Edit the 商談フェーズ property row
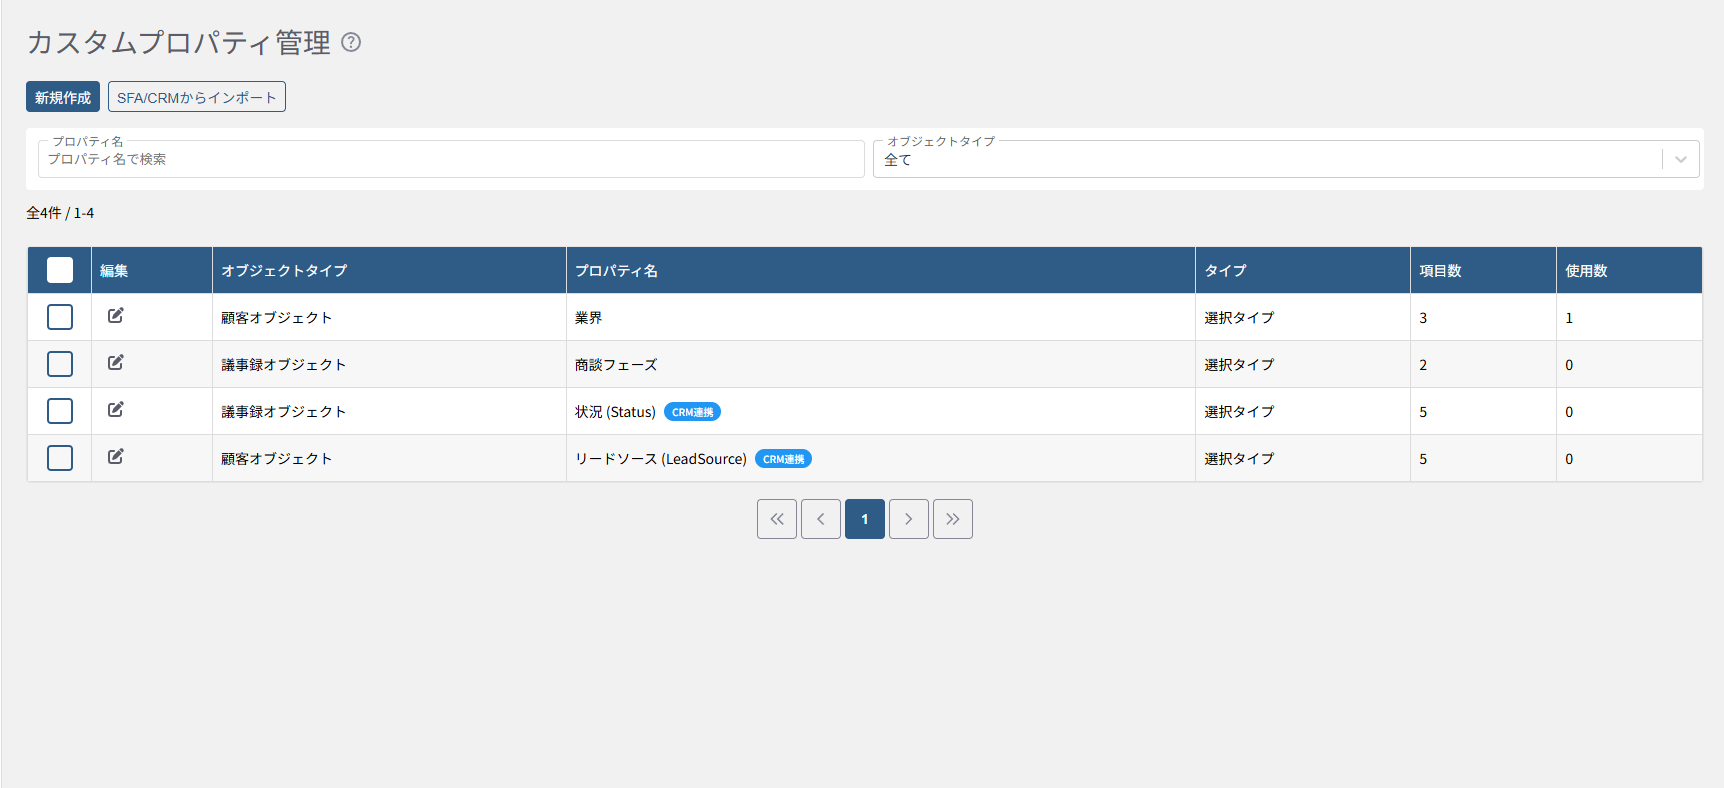1724x788 pixels. point(116,363)
